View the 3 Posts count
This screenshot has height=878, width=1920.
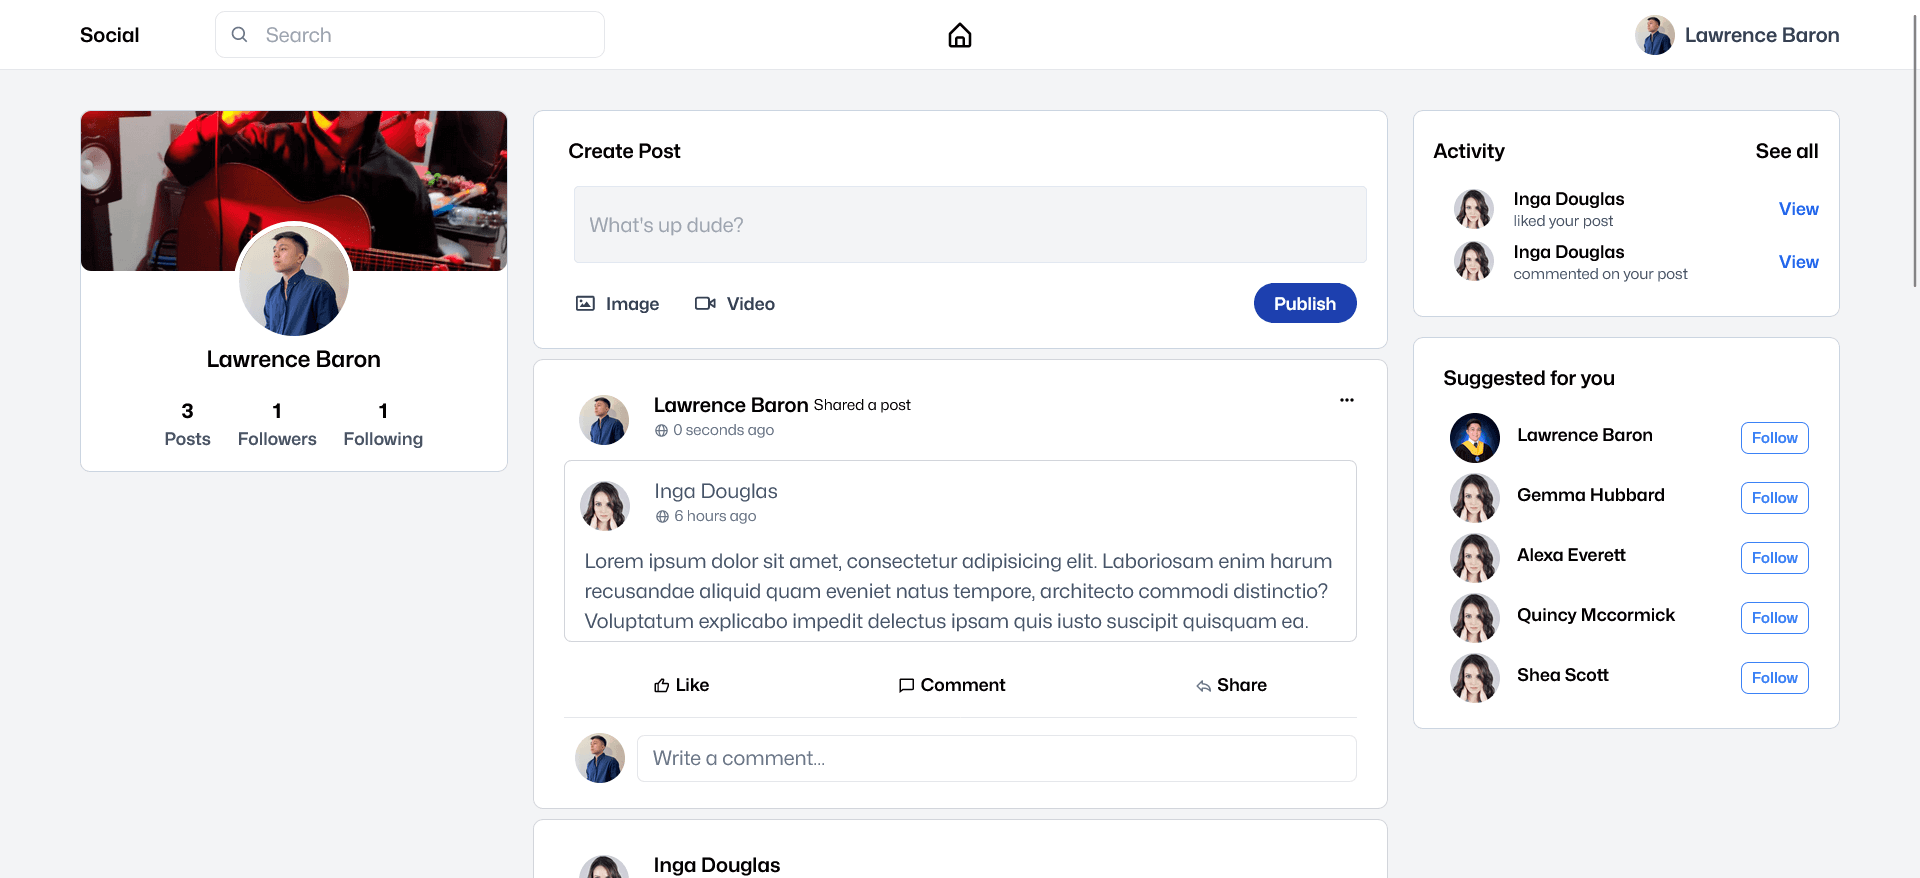pyautogui.click(x=187, y=424)
